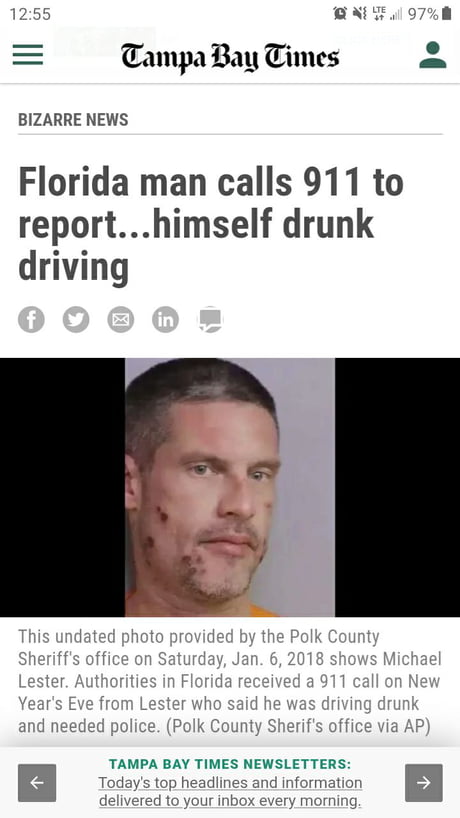Screen dimensions: 460x818
Task: Tap the alarm clock status icon
Action: [x=341, y=14]
